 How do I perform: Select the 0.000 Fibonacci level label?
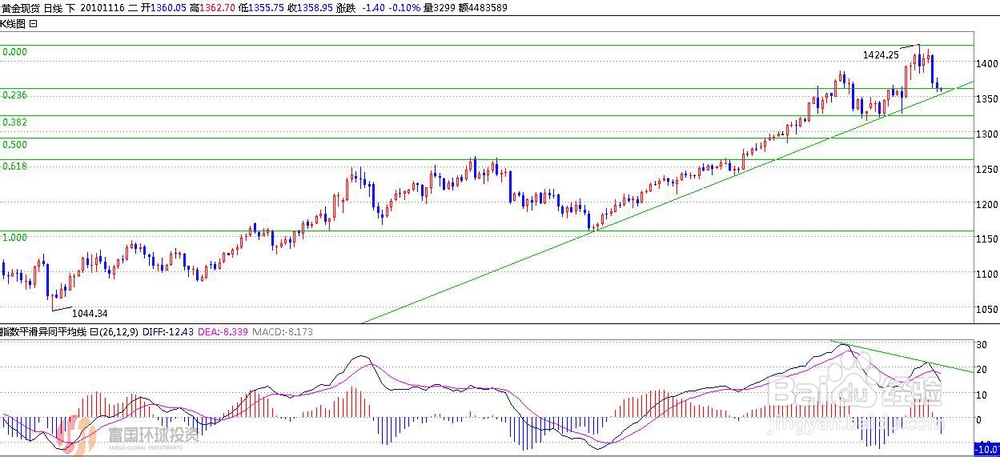point(14,52)
